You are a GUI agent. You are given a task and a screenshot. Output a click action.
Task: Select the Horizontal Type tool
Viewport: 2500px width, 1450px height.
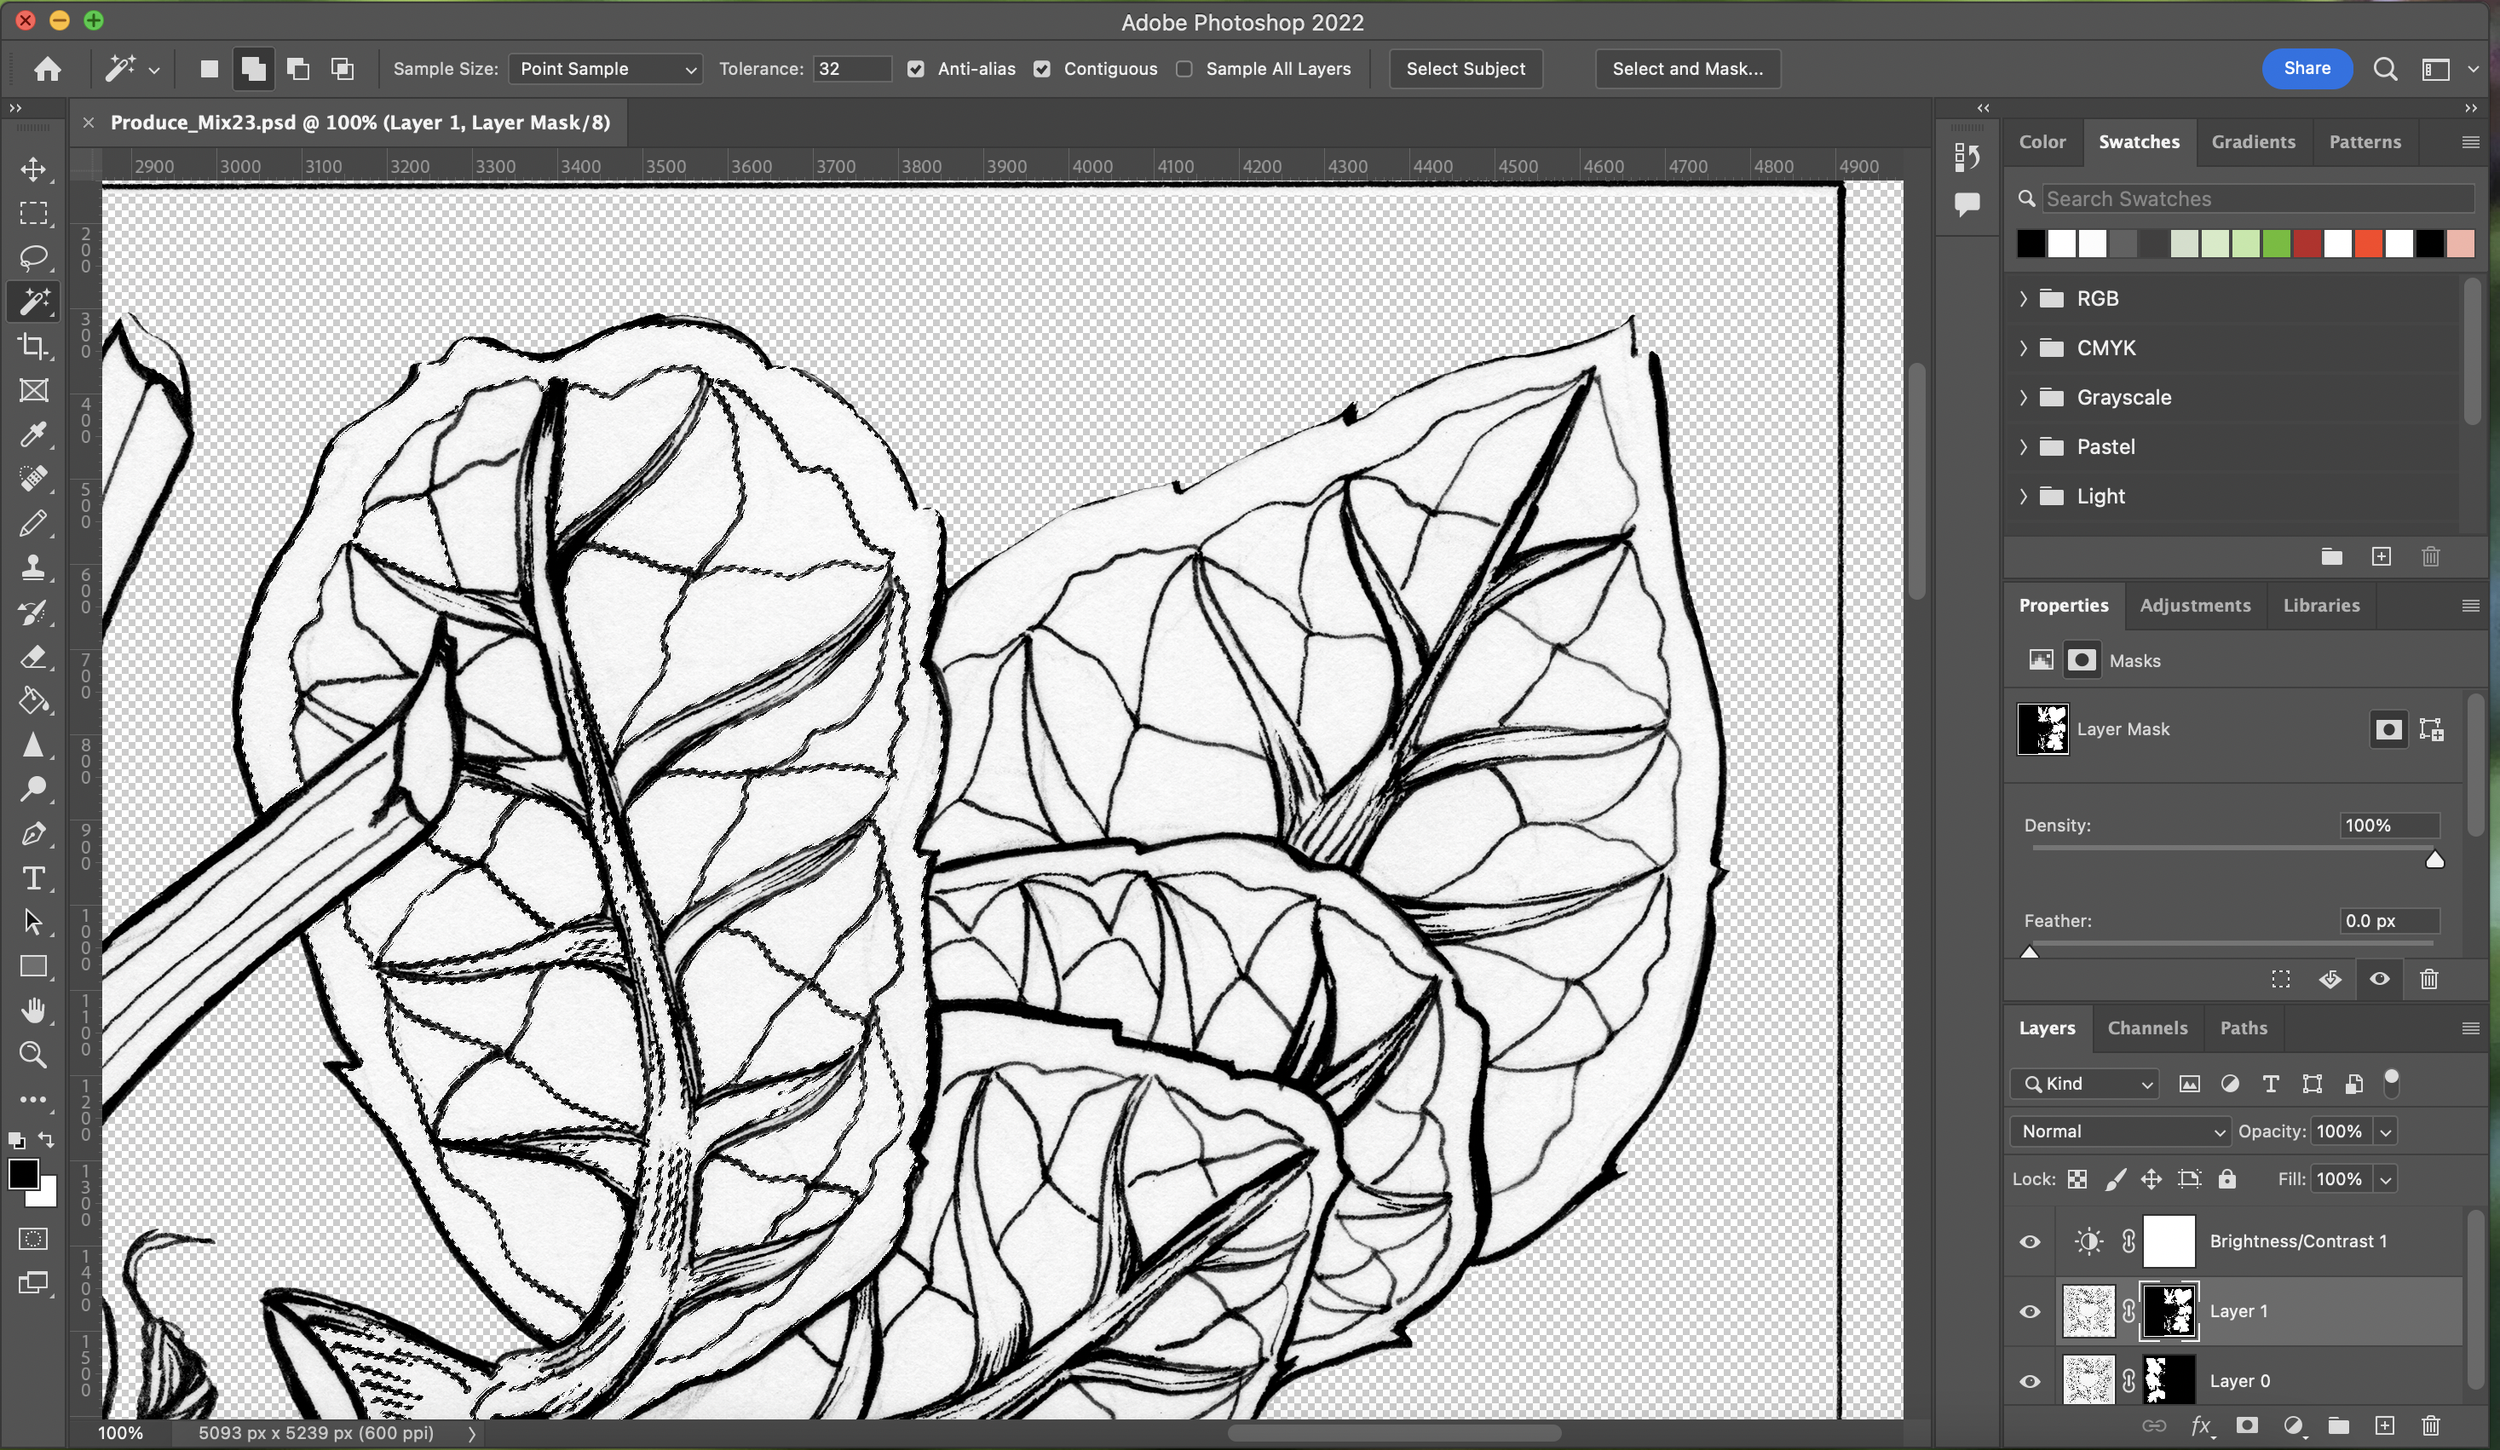click(x=33, y=878)
